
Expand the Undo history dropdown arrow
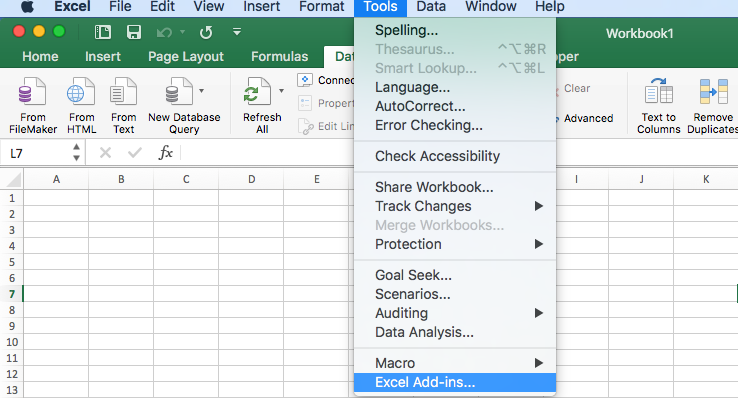click(182, 32)
